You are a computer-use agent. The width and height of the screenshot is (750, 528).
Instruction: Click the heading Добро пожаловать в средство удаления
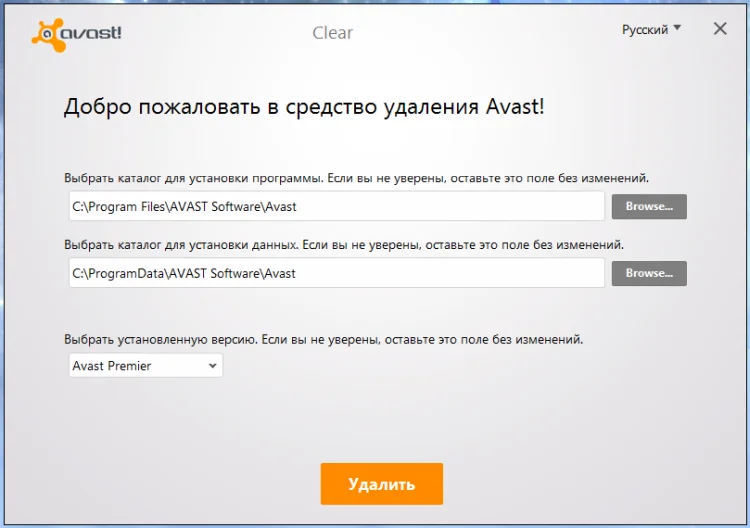click(x=304, y=106)
